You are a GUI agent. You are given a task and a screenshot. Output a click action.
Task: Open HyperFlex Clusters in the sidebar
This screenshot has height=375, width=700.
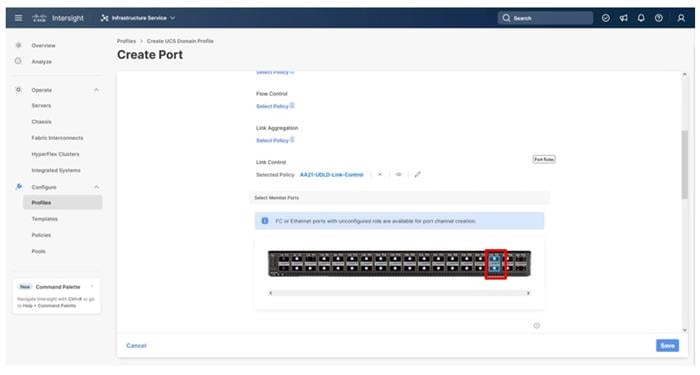point(55,154)
